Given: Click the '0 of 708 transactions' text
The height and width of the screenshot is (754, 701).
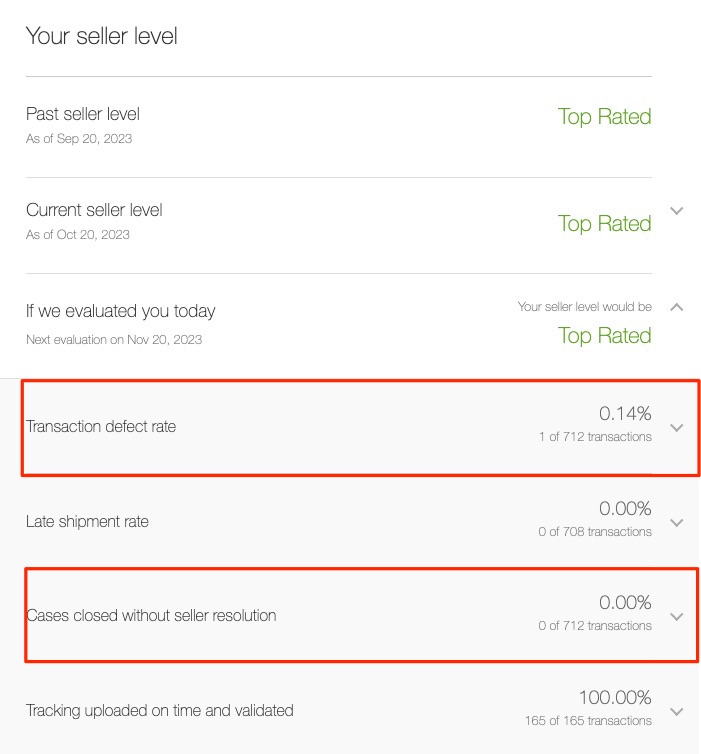Looking at the screenshot, I should tap(594, 532).
